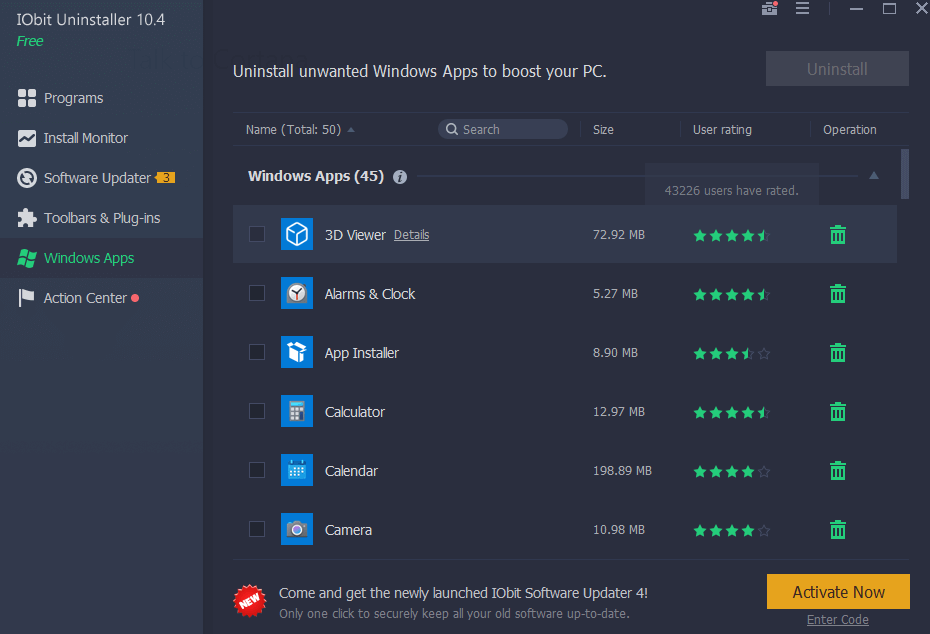Open Details link for 3D Viewer
Viewport: 930px width, 634px height.
(411, 234)
